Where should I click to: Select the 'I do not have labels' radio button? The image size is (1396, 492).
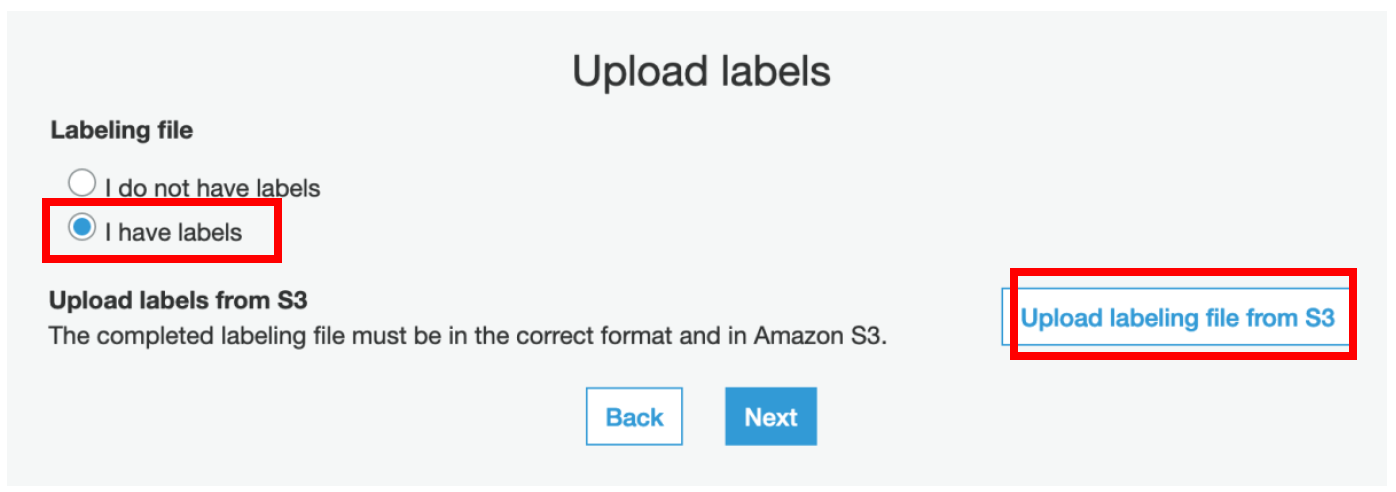coord(82,184)
